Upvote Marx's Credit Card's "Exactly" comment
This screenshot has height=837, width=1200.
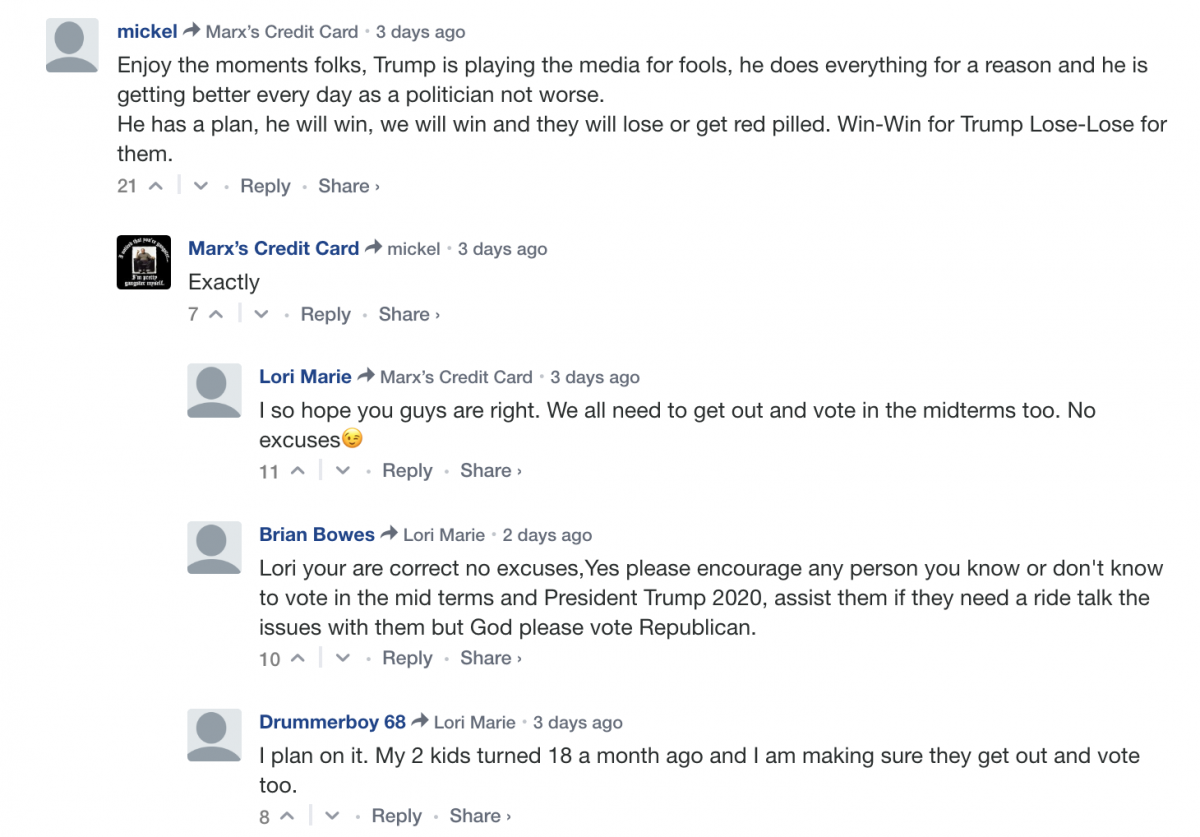tap(216, 314)
